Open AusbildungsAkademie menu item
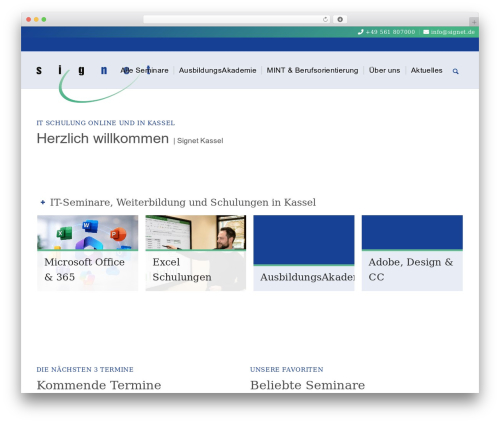 (217, 70)
